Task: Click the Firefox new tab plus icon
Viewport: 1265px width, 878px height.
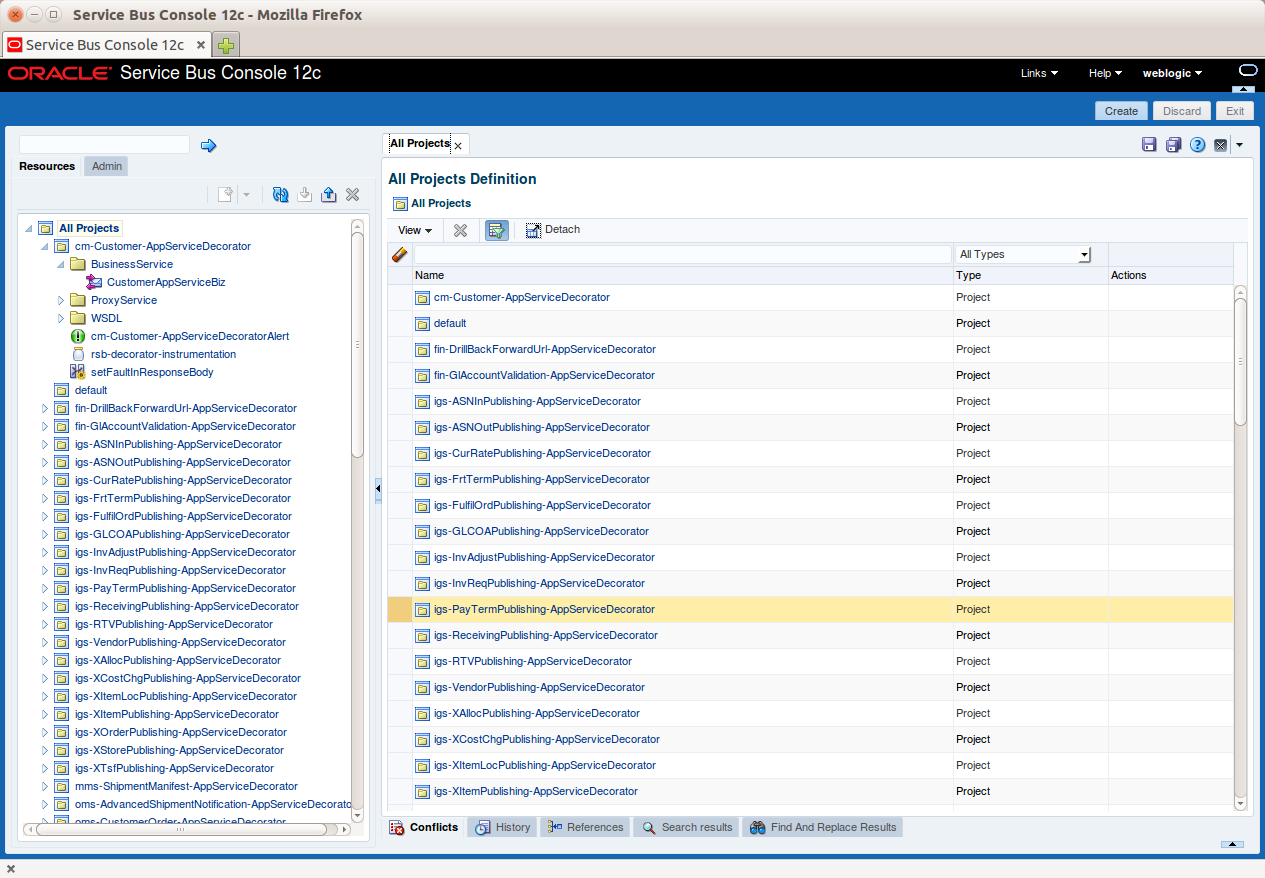Action: pos(227,45)
